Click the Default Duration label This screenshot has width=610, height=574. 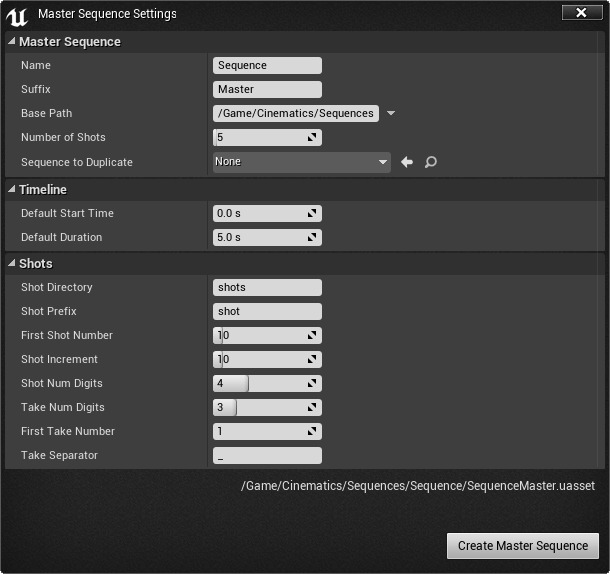(x=61, y=237)
